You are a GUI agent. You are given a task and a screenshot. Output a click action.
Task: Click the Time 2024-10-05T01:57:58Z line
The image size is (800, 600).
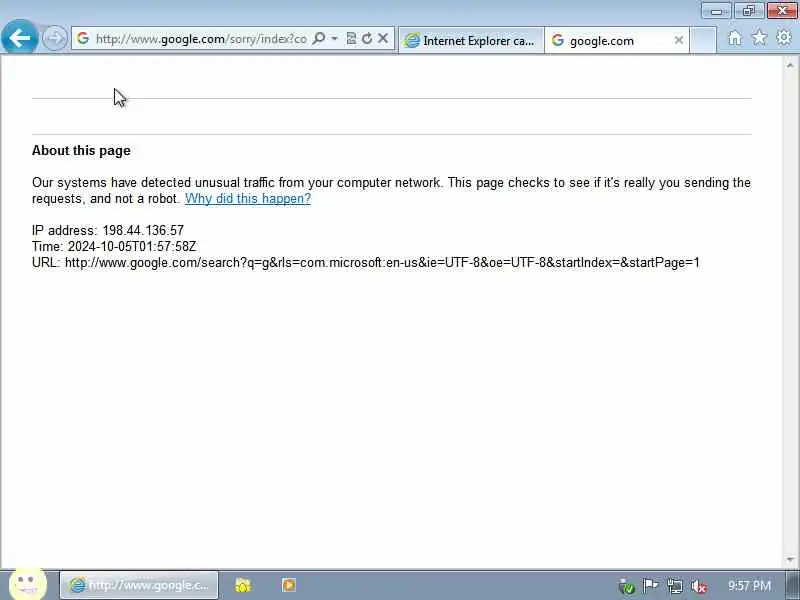tap(114, 246)
